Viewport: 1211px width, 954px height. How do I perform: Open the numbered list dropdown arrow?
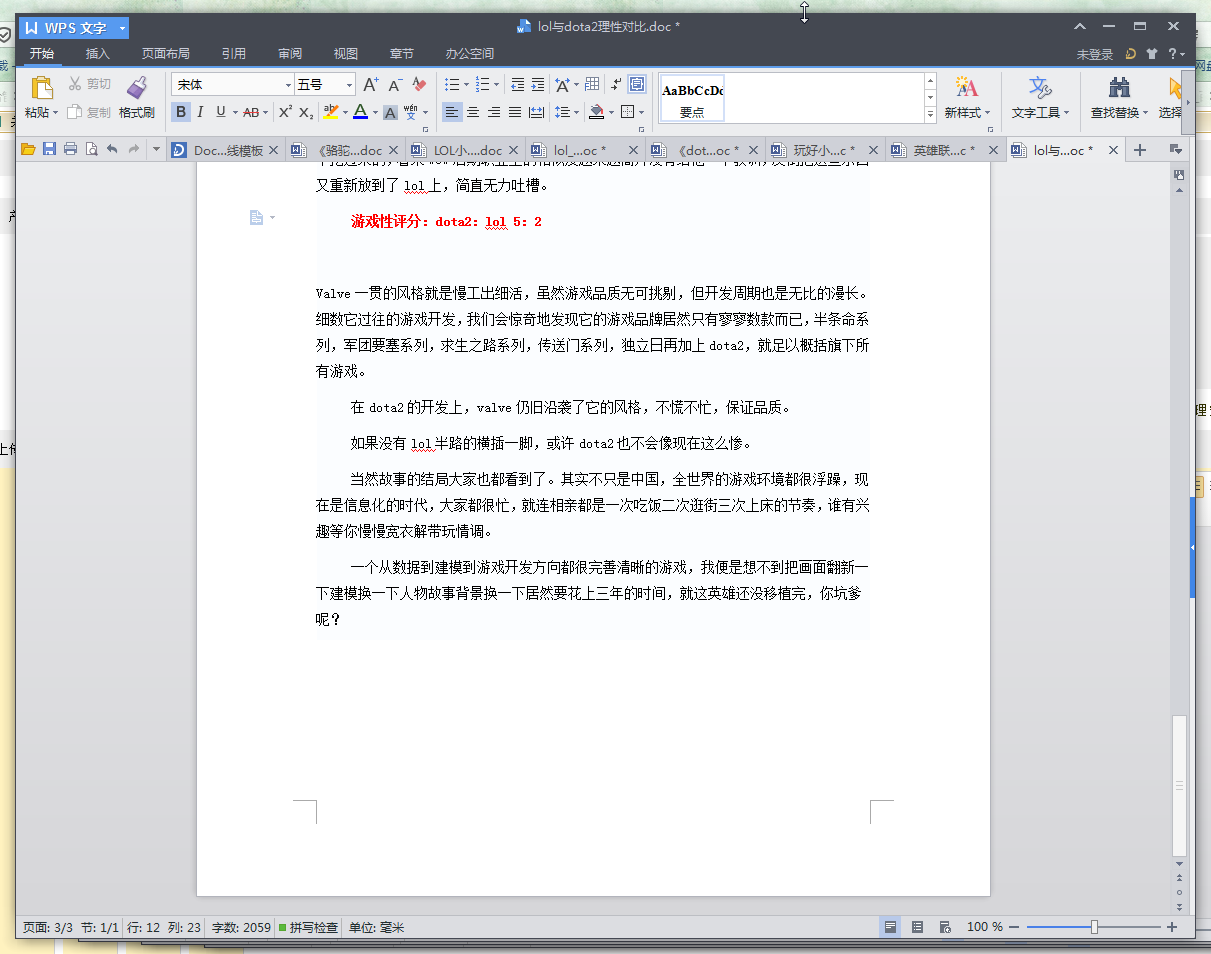pyautogui.click(x=497, y=85)
